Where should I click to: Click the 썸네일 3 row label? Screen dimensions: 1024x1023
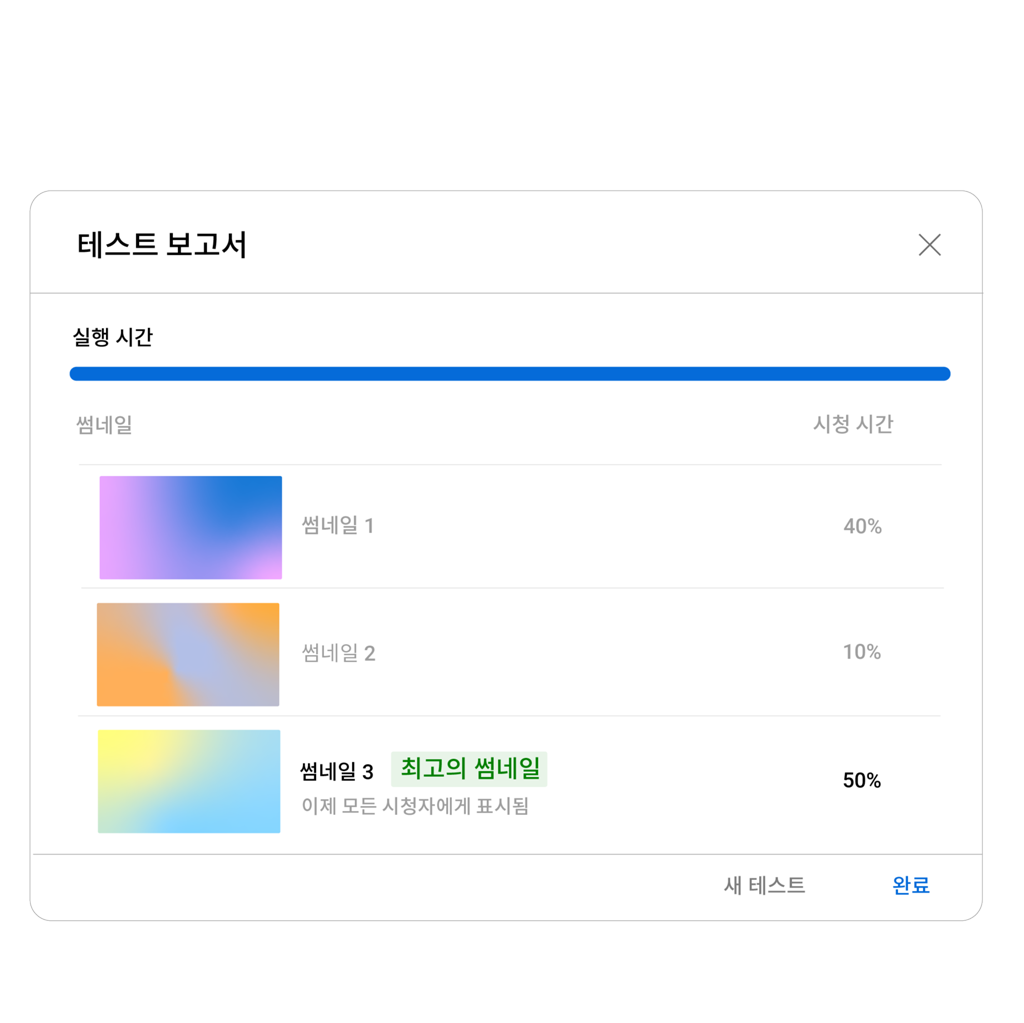pyautogui.click(x=336, y=771)
